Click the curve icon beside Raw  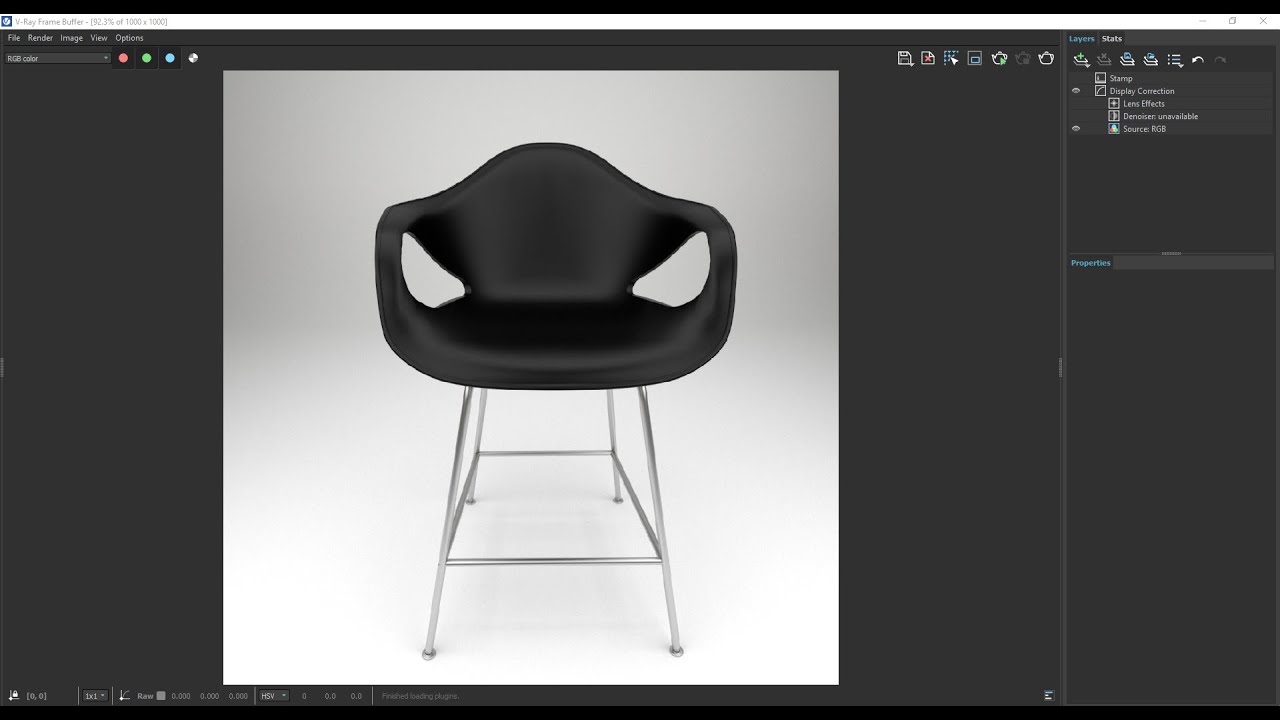click(x=124, y=695)
